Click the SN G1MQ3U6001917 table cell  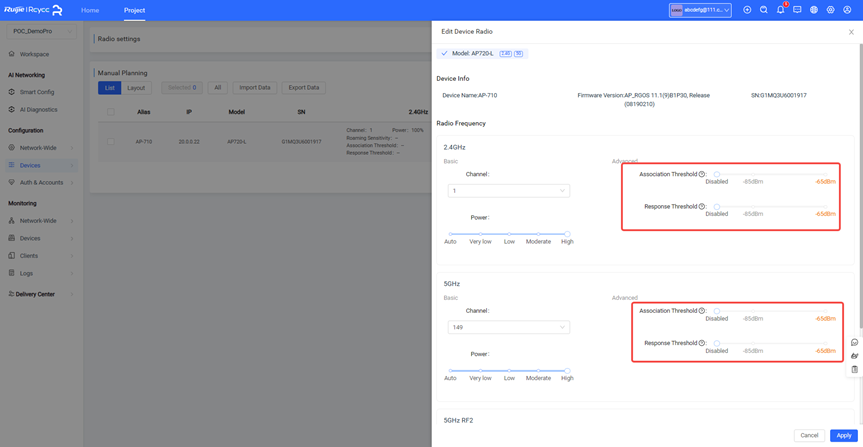pyautogui.click(x=301, y=141)
